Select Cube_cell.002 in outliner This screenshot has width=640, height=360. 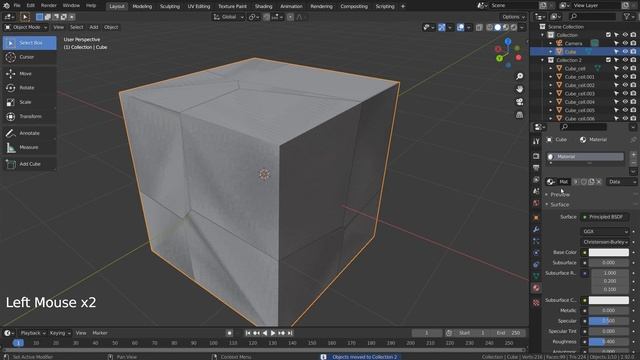(580, 85)
